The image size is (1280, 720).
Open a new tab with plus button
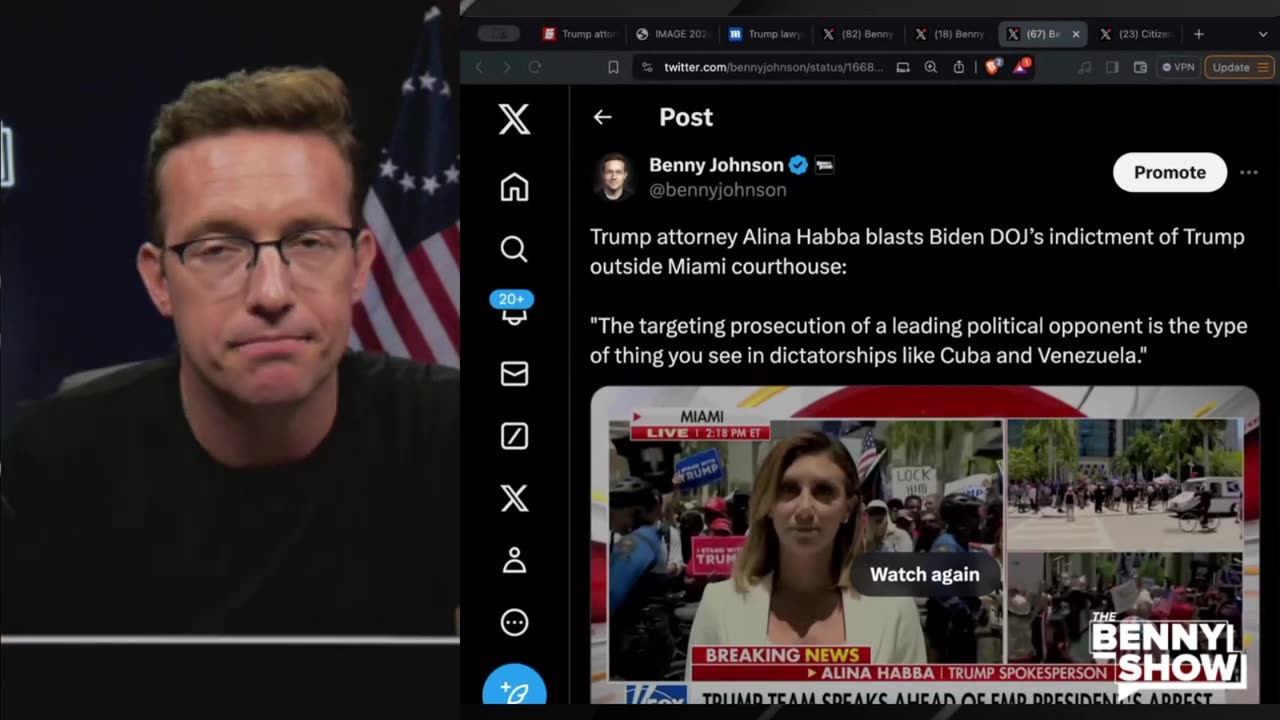point(1198,34)
